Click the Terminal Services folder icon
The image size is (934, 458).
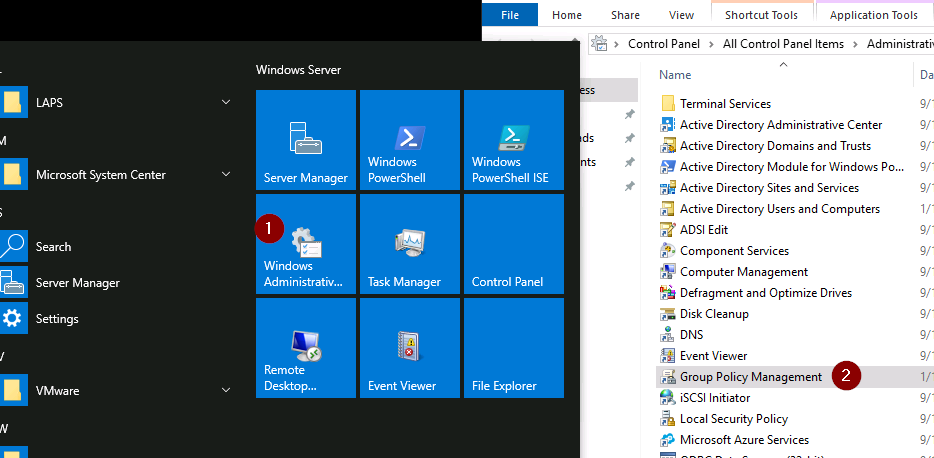(x=668, y=104)
